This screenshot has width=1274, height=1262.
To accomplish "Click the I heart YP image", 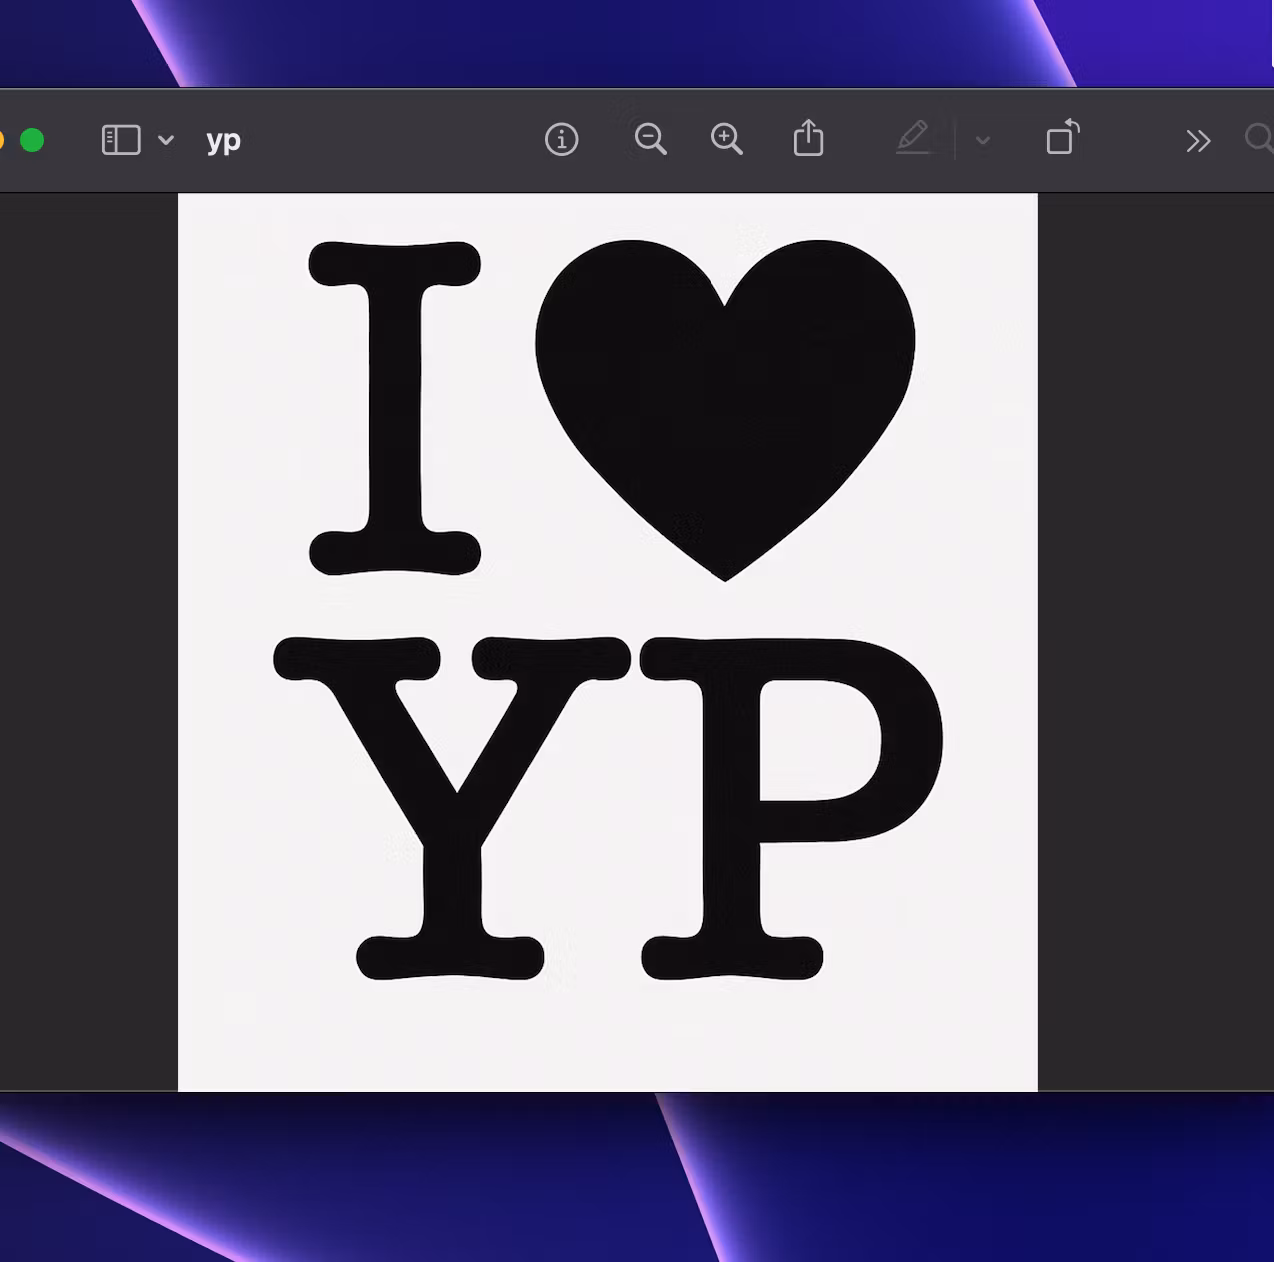I will tap(608, 642).
